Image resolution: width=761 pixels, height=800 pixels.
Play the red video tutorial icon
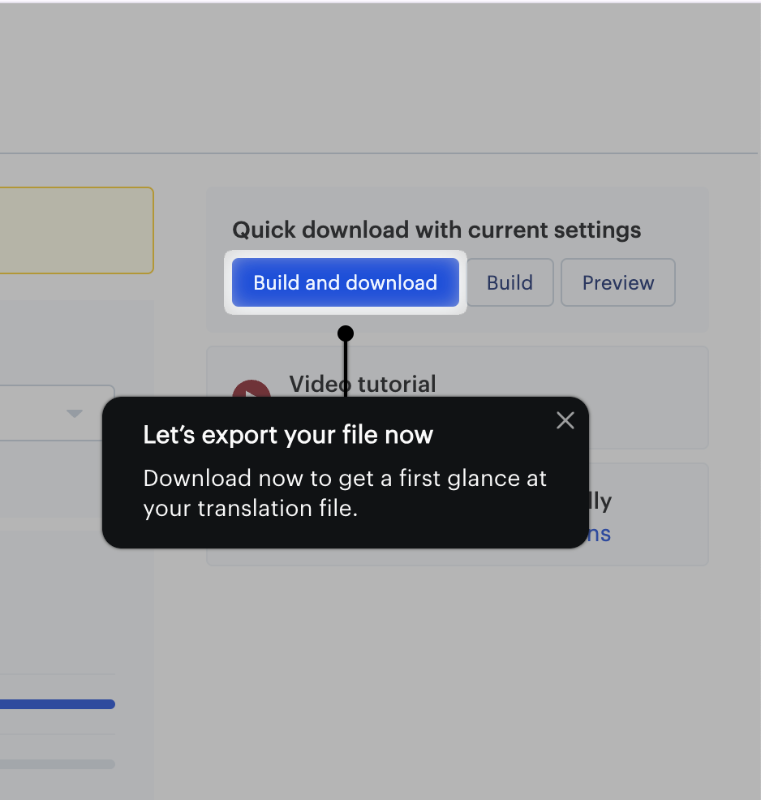click(x=251, y=389)
